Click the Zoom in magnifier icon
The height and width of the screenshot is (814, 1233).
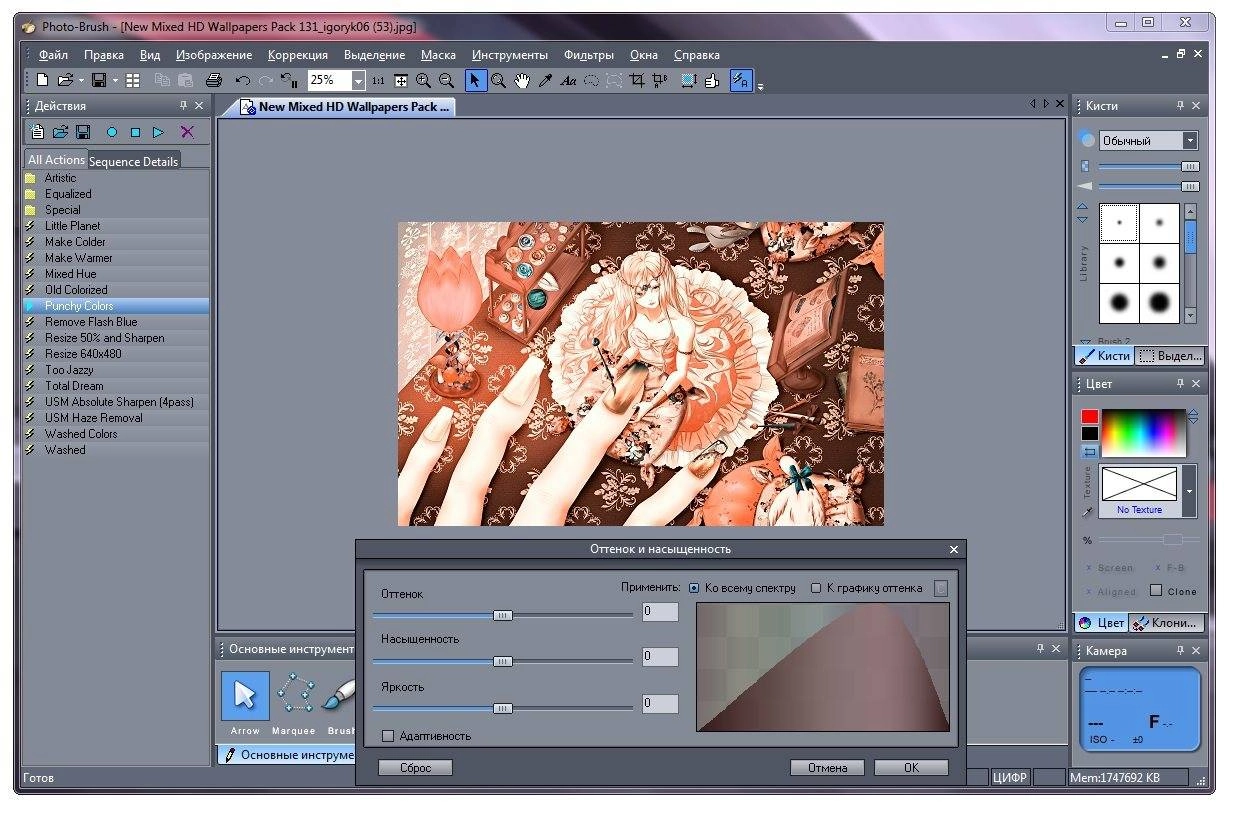[x=423, y=81]
